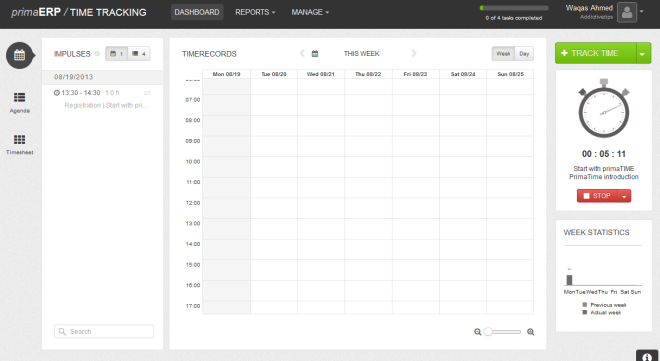Click the impulses Search field
The height and width of the screenshot is (361, 660).
(104, 332)
